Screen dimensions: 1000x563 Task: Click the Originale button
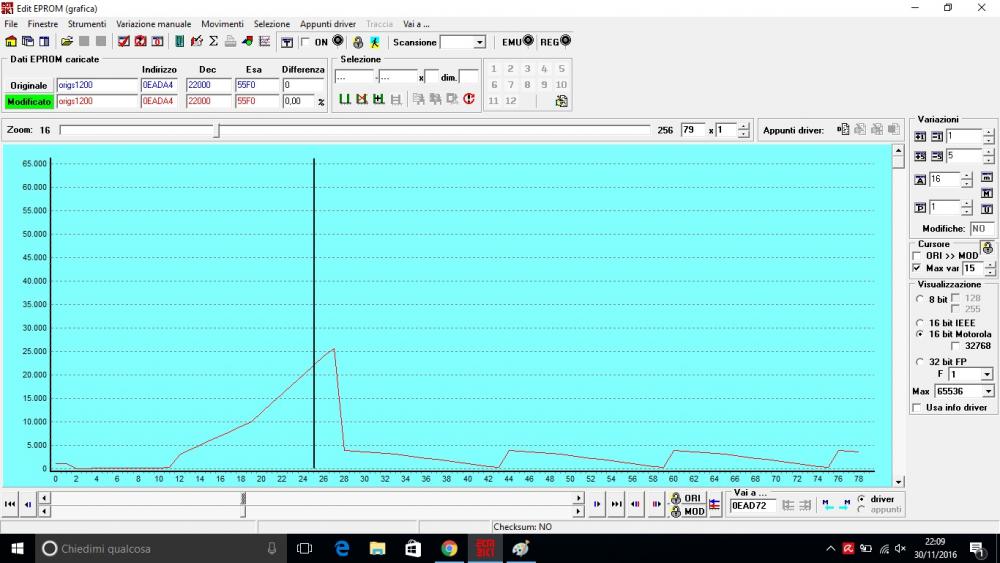[29, 85]
